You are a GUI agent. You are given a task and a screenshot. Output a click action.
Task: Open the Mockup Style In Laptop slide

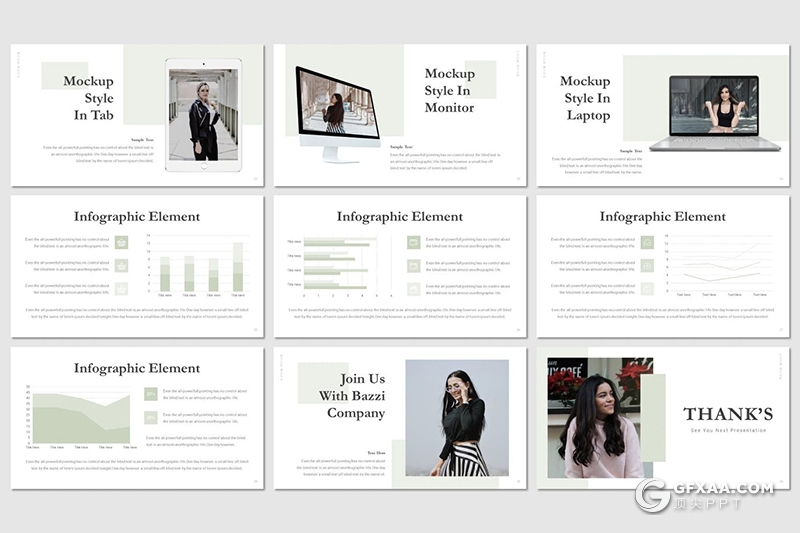662,115
